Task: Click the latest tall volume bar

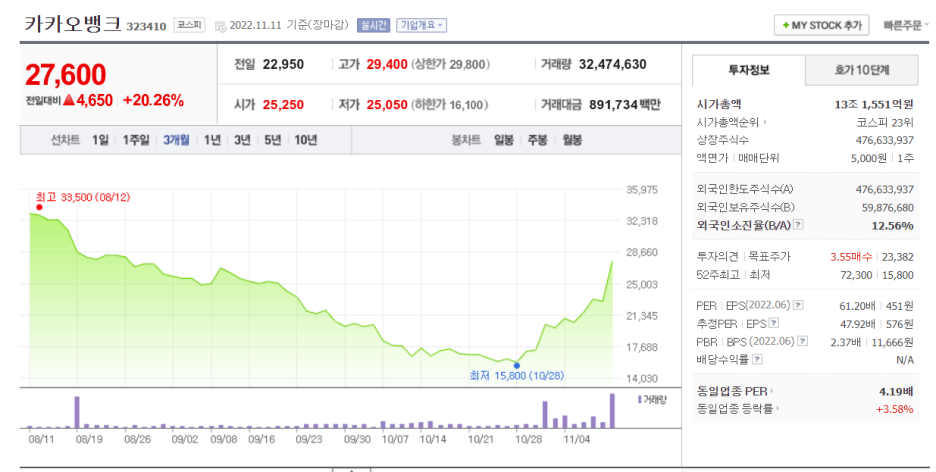Action: (612, 411)
